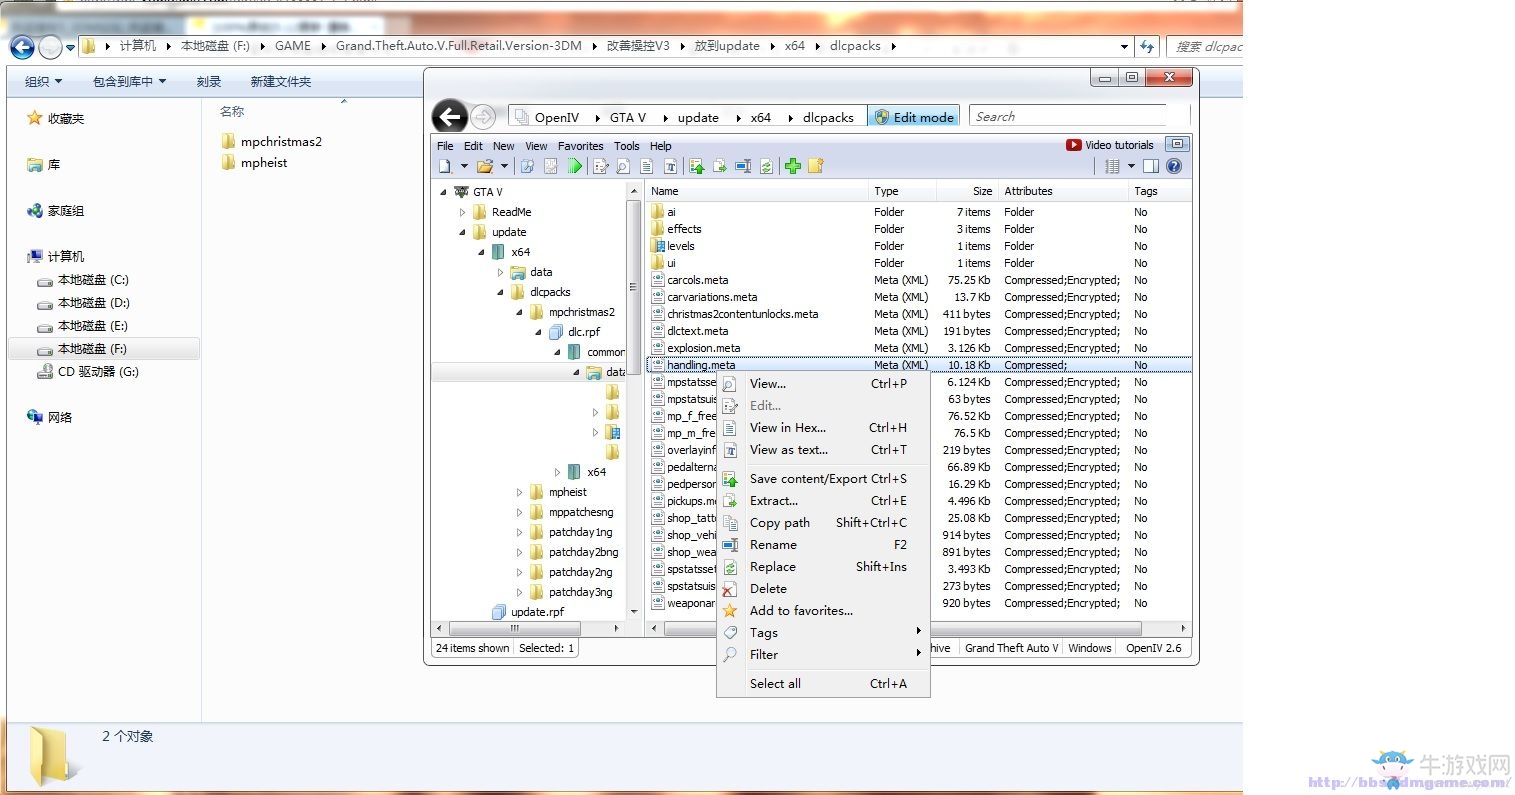
Task: Select the effects folder in file list
Action: (684, 229)
